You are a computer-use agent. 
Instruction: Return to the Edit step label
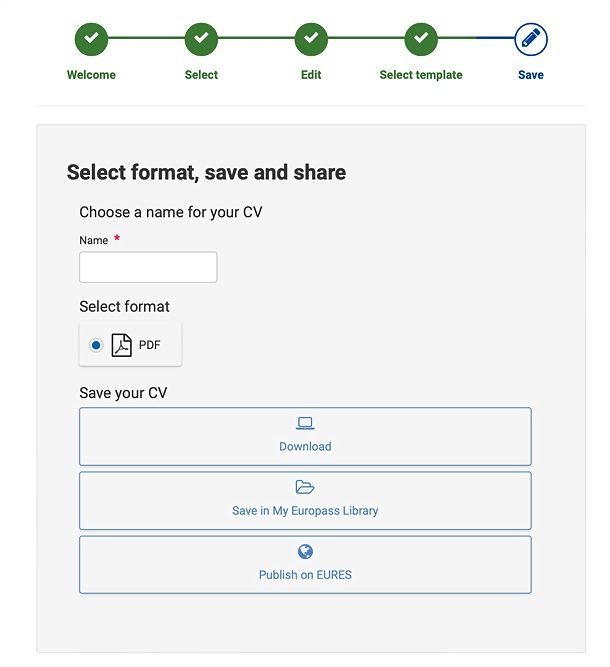pos(311,75)
